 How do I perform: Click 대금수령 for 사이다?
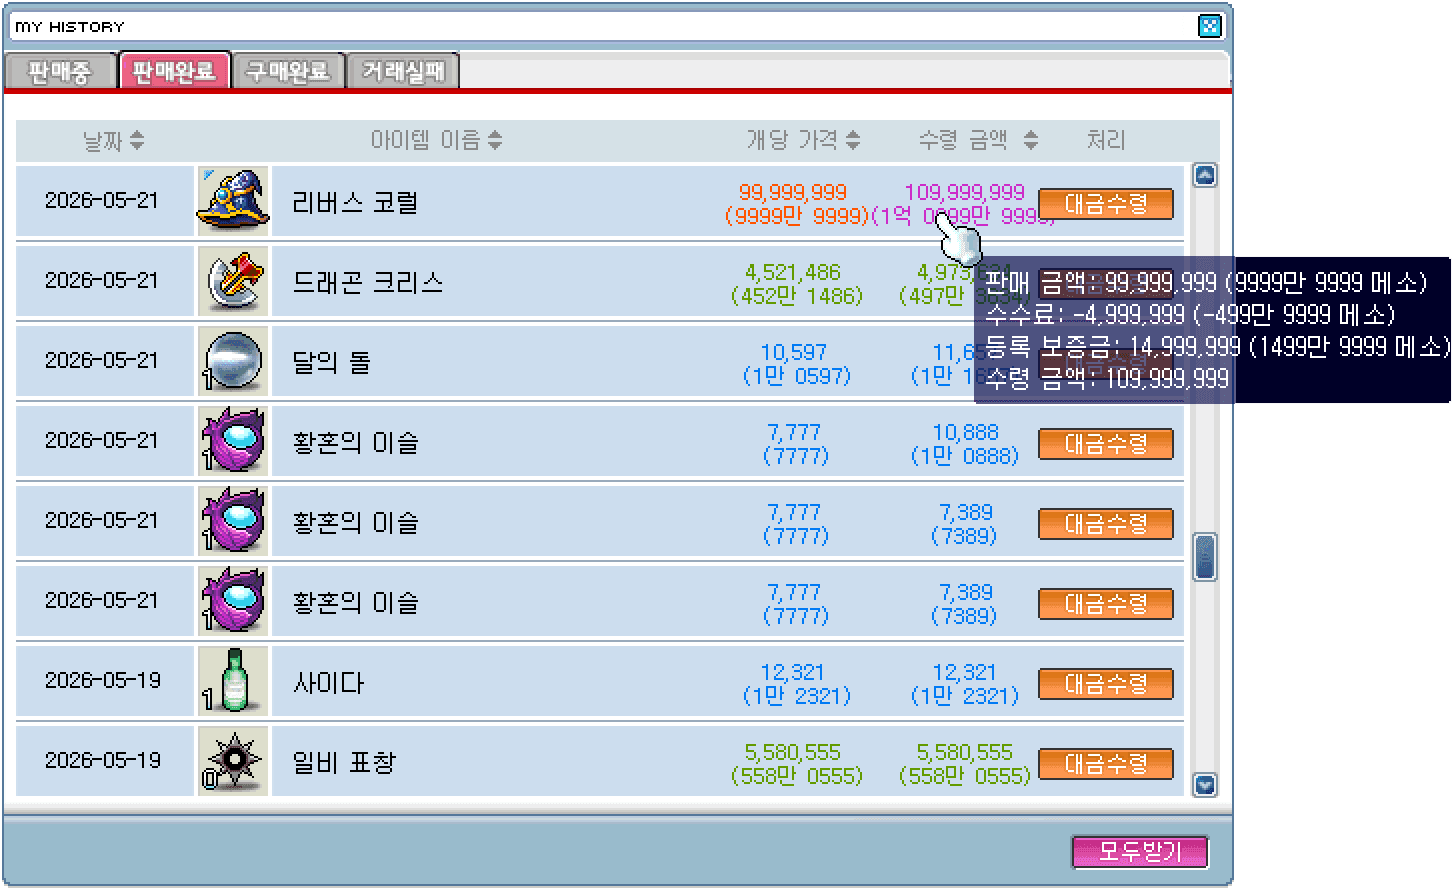point(1106,684)
